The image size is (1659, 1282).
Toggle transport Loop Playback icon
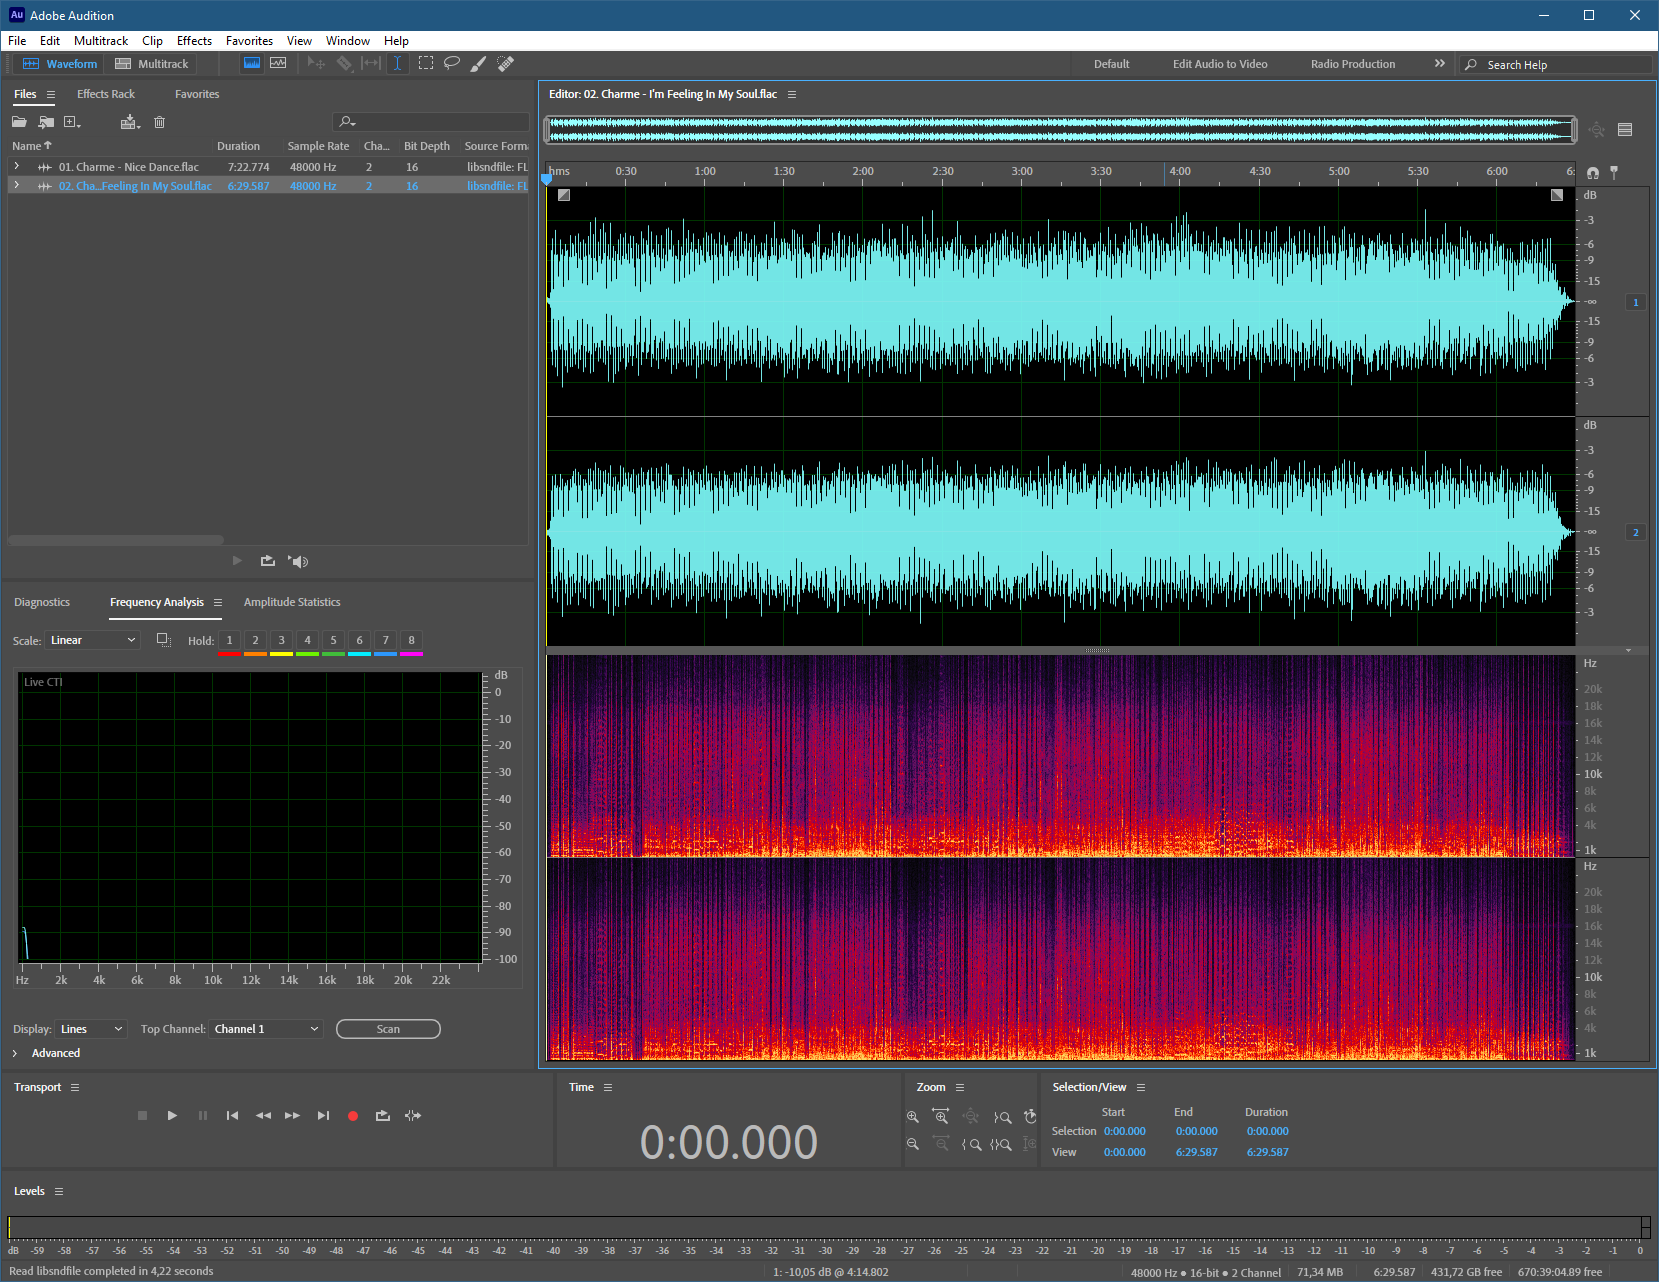click(383, 1115)
